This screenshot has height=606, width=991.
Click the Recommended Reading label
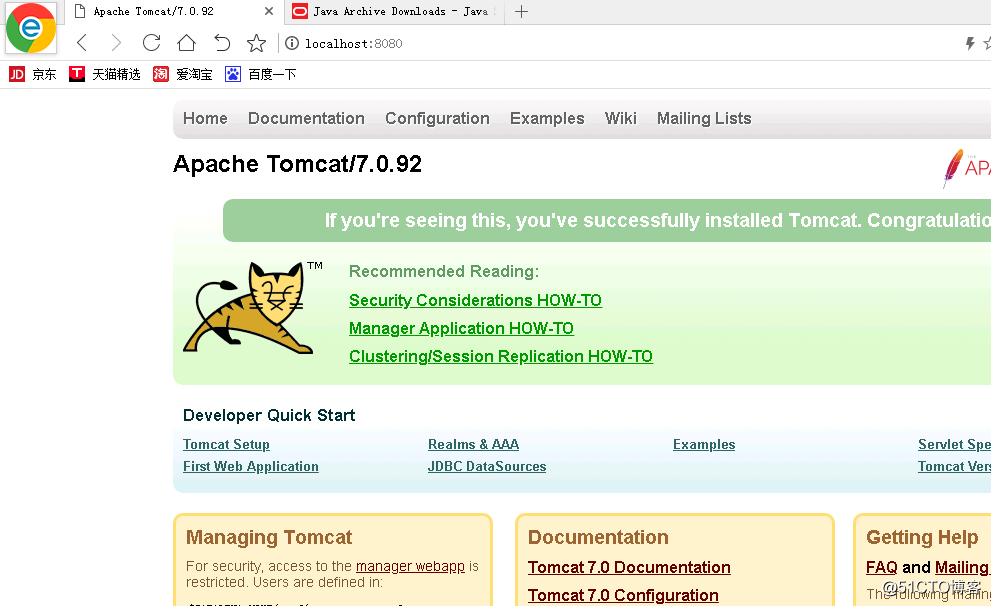pyautogui.click(x=444, y=272)
